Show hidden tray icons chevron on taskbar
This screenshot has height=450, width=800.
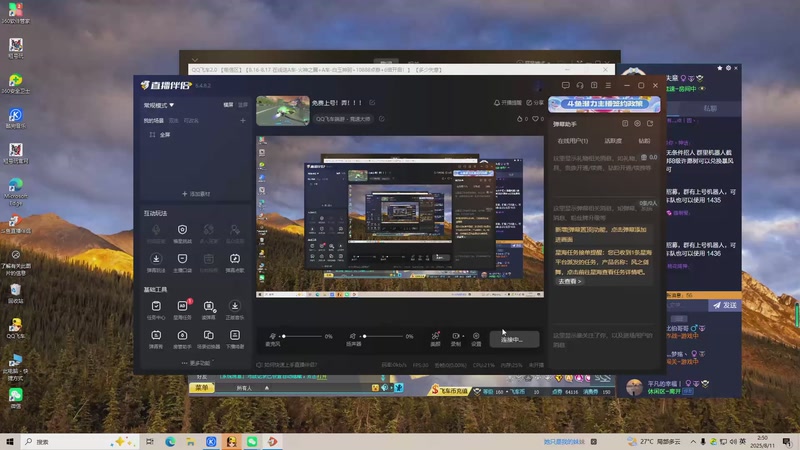pyautogui.click(x=693, y=441)
